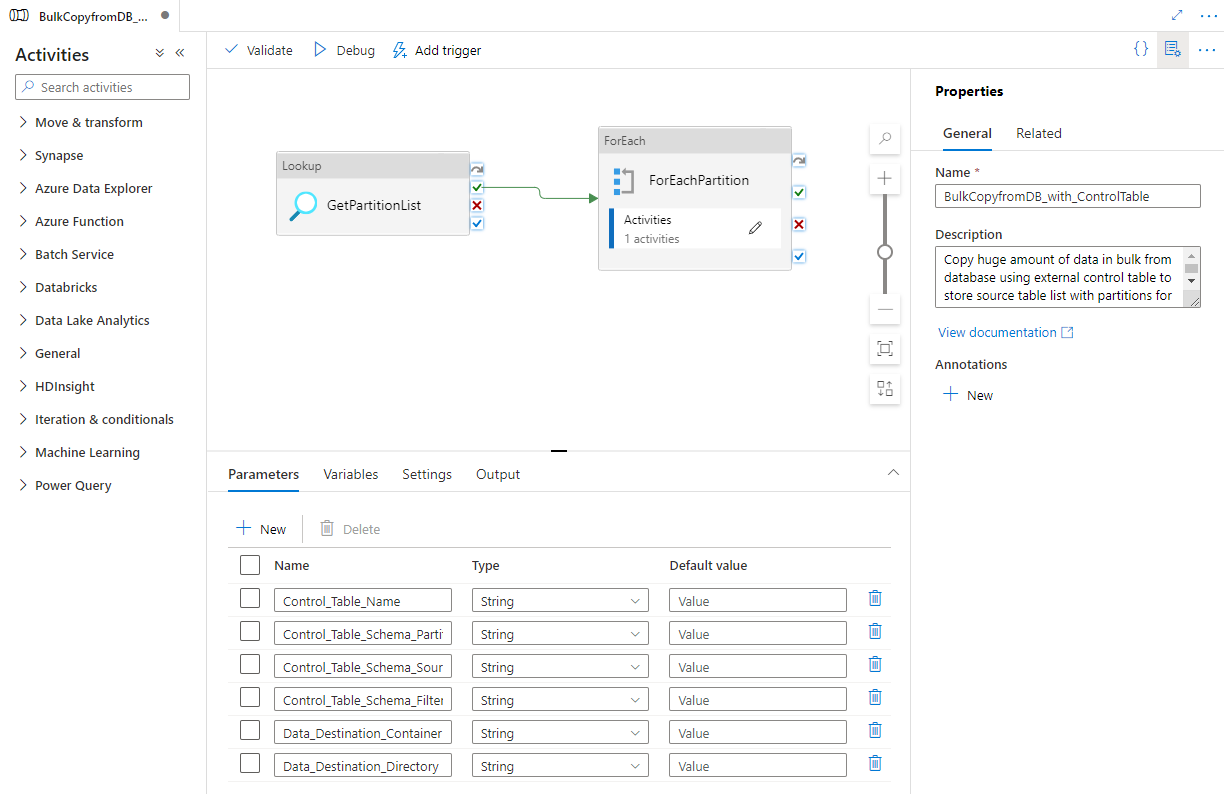This screenshot has width=1224, height=794.
Task: Switch to the Variables tab
Action: click(350, 474)
